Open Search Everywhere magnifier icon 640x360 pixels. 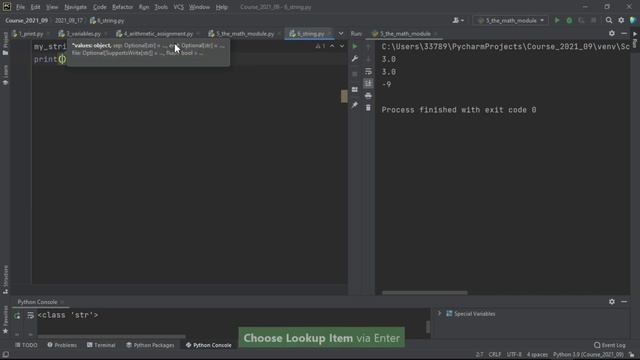click(x=609, y=20)
